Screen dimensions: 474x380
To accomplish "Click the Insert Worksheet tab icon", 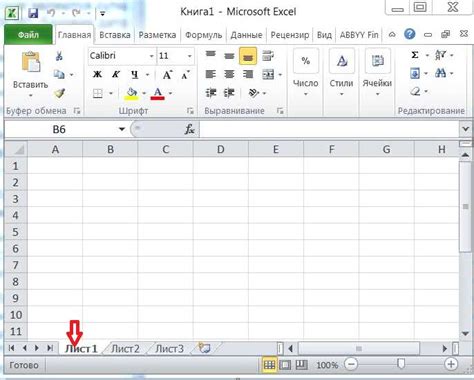I will (x=204, y=348).
